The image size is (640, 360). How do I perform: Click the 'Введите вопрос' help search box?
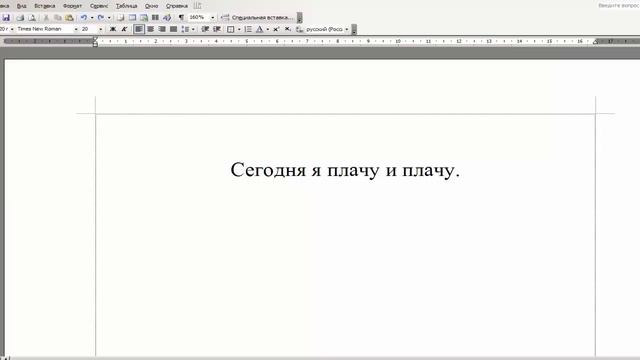[x=619, y=6]
